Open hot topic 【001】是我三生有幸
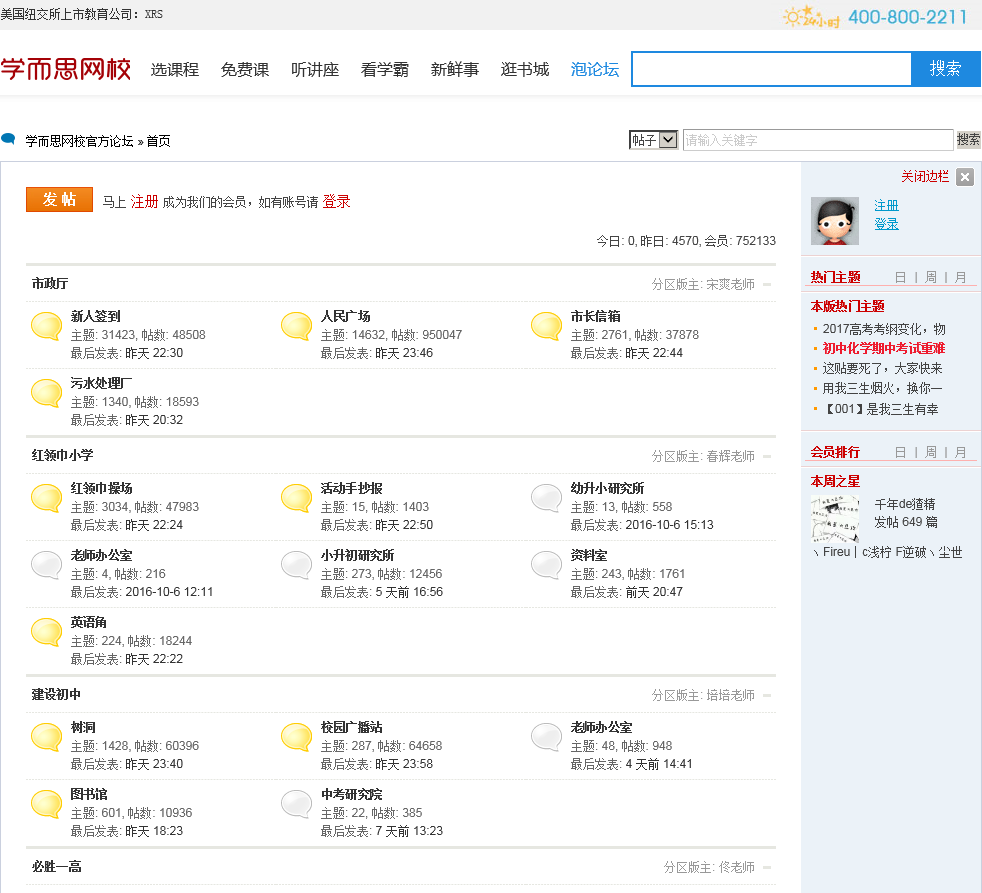This screenshot has width=982, height=893. pyautogui.click(x=881, y=410)
